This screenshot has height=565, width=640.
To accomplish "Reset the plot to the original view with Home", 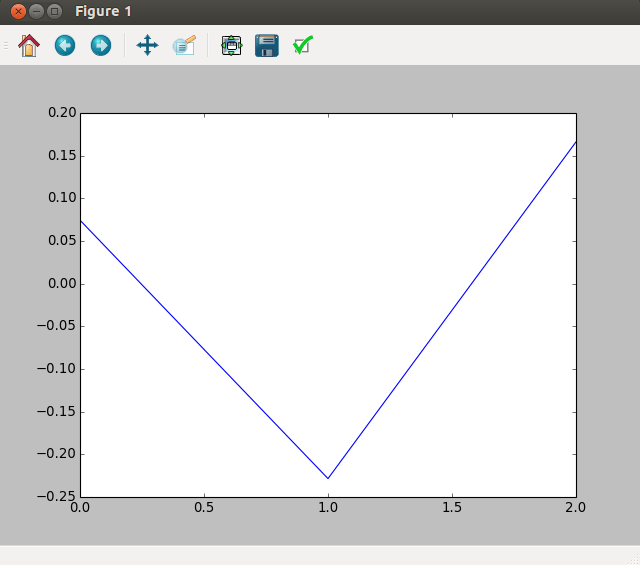I will point(29,45).
